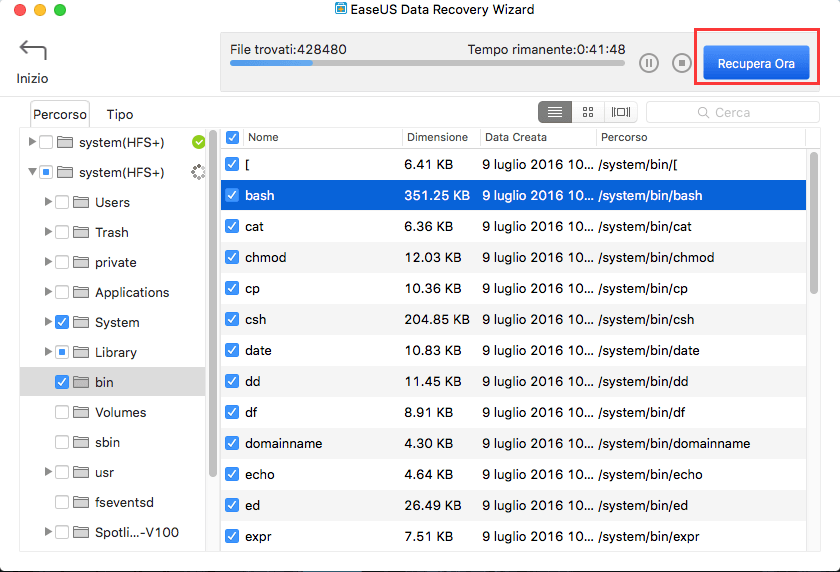Expand the first system(HFS+) tree node

(x=32, y=141)
